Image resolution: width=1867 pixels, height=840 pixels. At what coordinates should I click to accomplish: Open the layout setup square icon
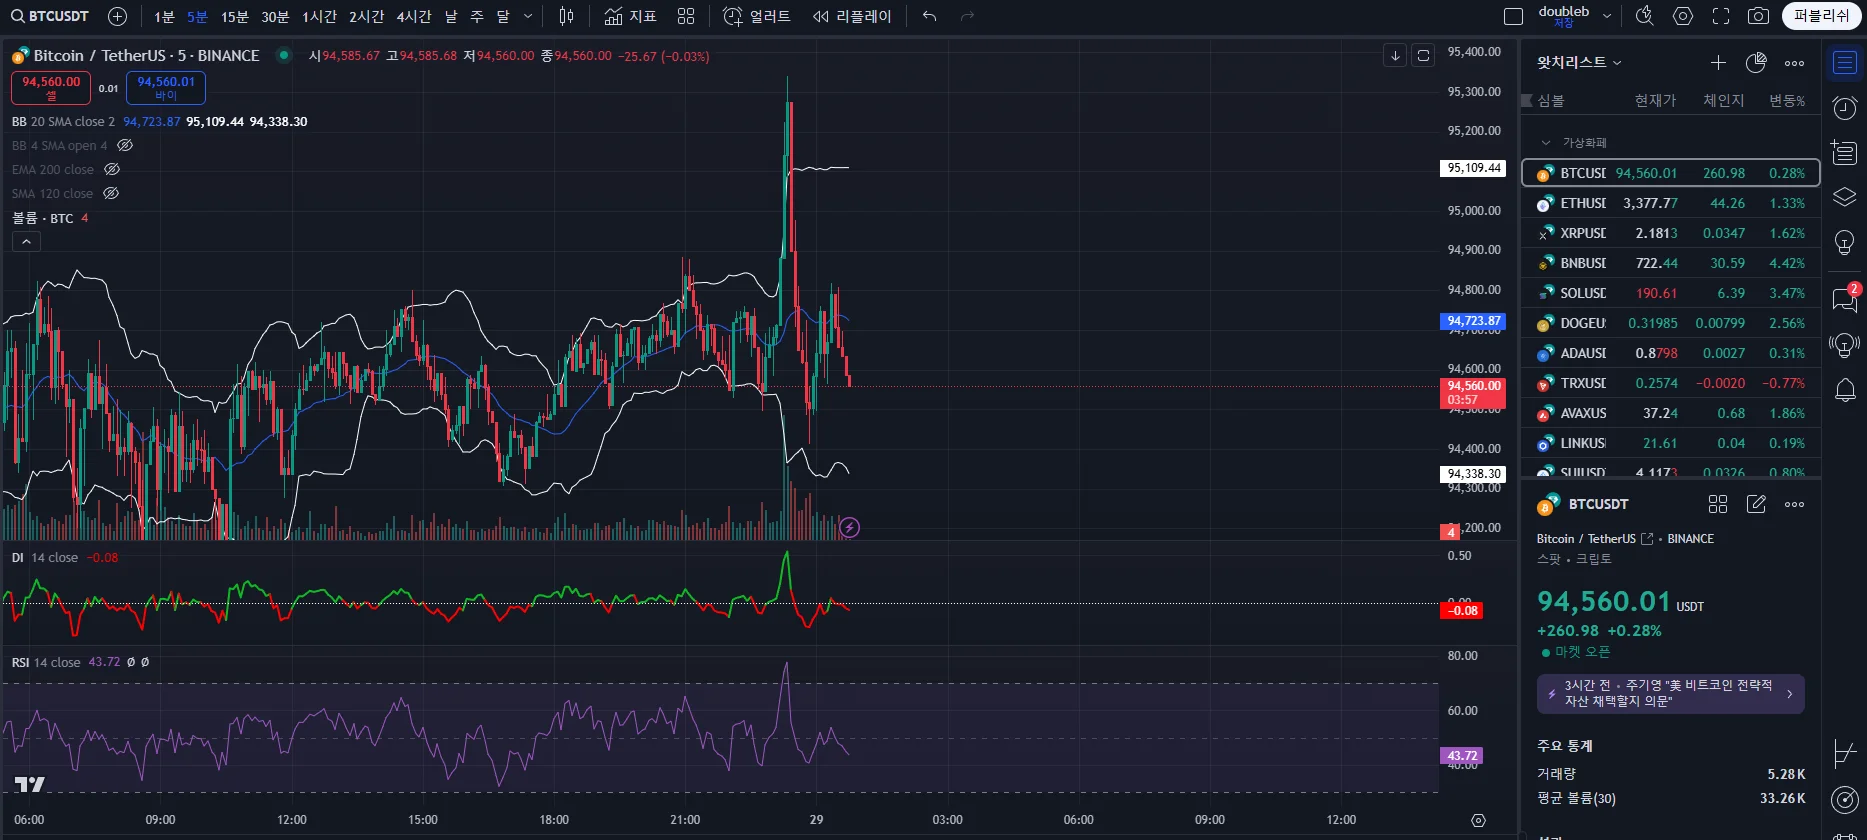(x=1514, y=16)
